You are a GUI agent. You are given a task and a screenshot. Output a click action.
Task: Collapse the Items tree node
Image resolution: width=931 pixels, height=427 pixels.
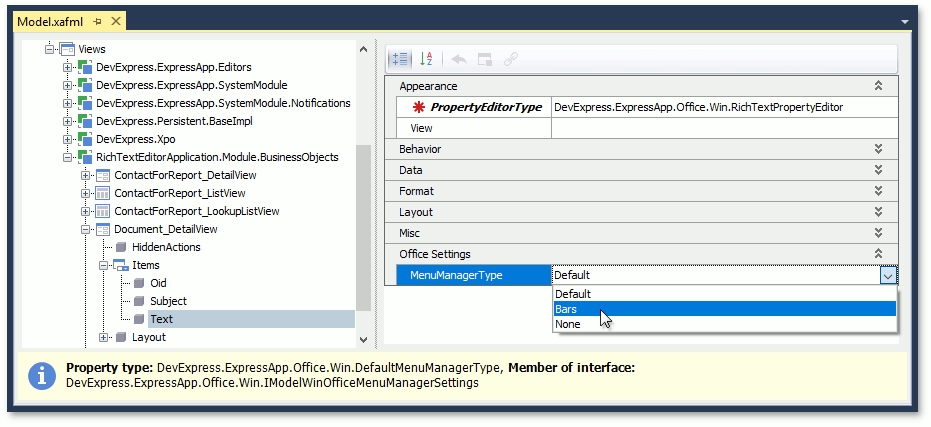(103, 265)
